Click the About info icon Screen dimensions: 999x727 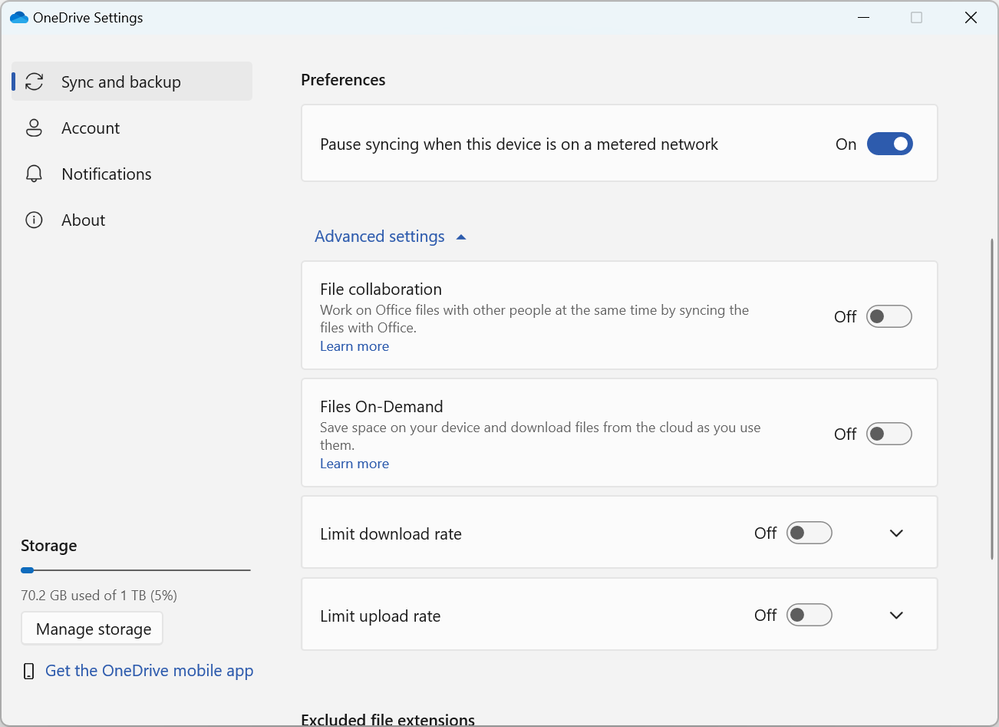(34, 220)
